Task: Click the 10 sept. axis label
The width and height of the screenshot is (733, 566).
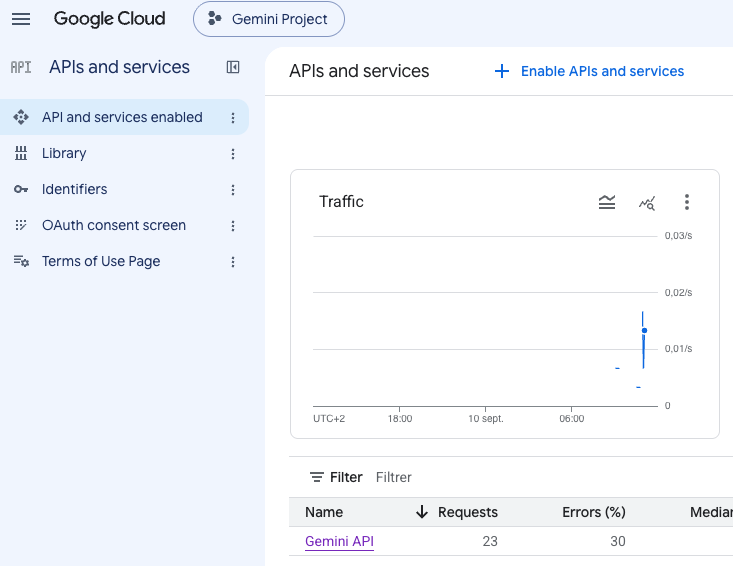Action: 486,418
